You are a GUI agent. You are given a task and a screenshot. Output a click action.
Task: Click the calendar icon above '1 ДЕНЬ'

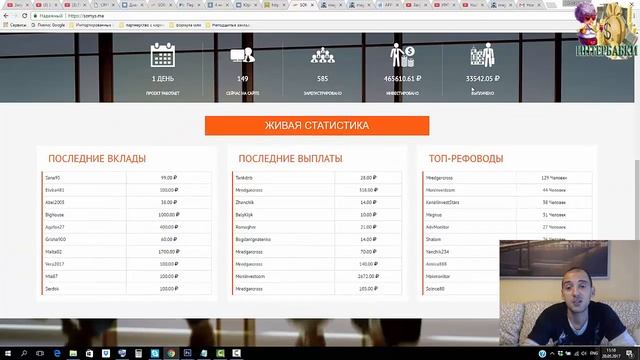[162, 55]
